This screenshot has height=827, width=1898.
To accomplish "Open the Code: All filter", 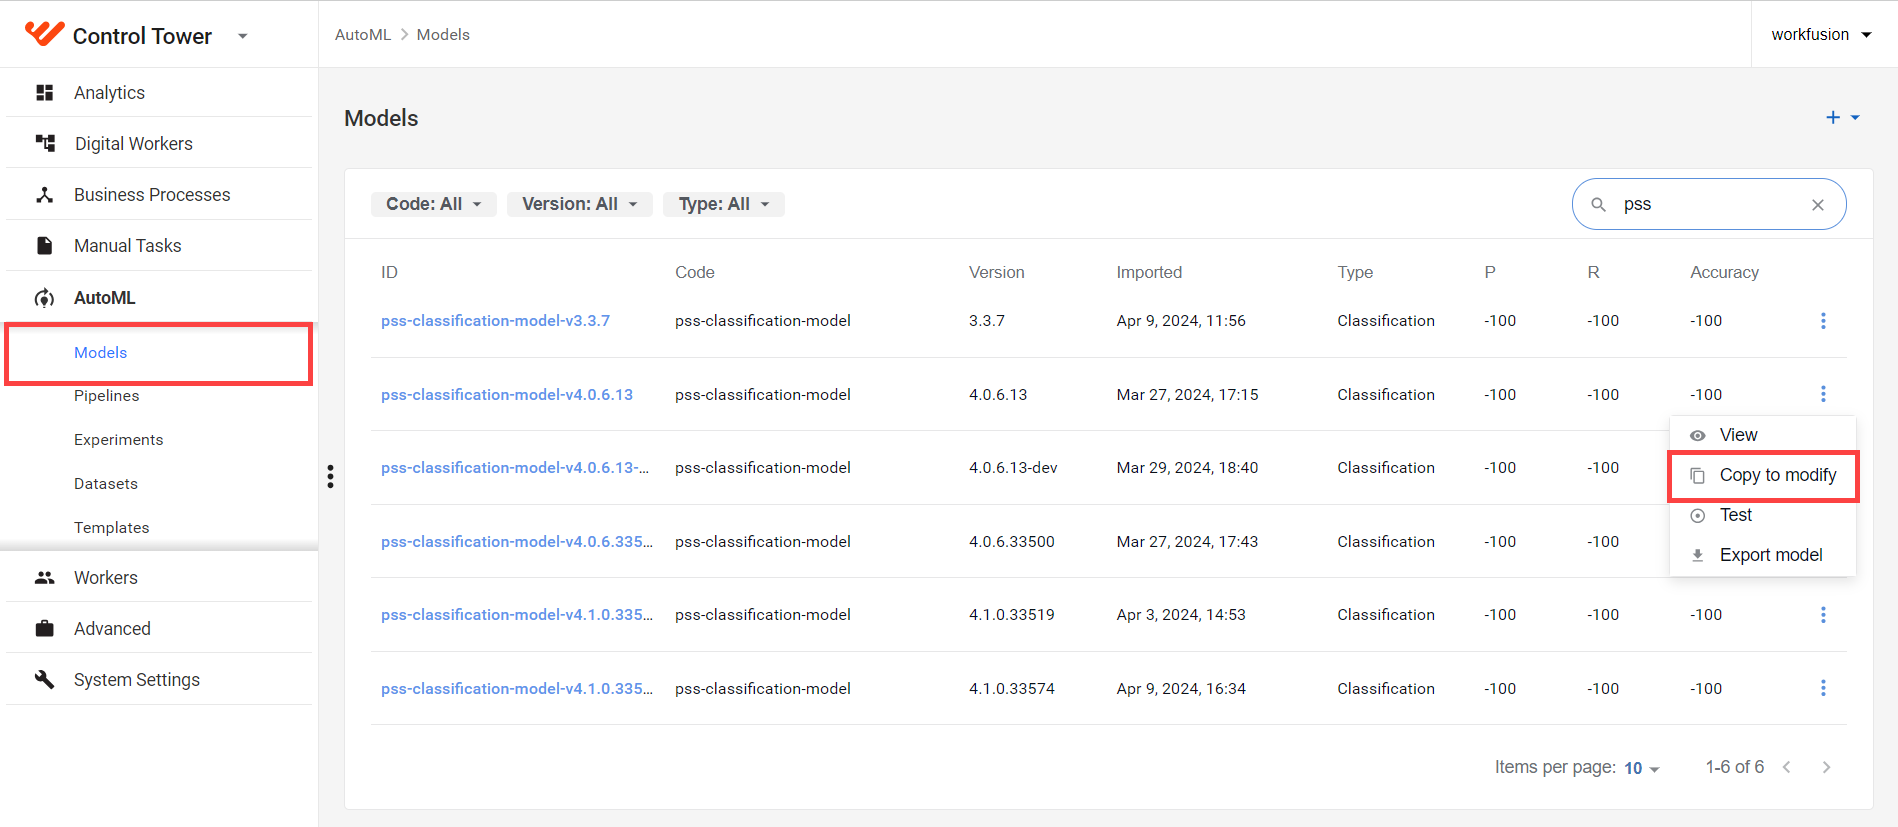I will tap(433, 204).
